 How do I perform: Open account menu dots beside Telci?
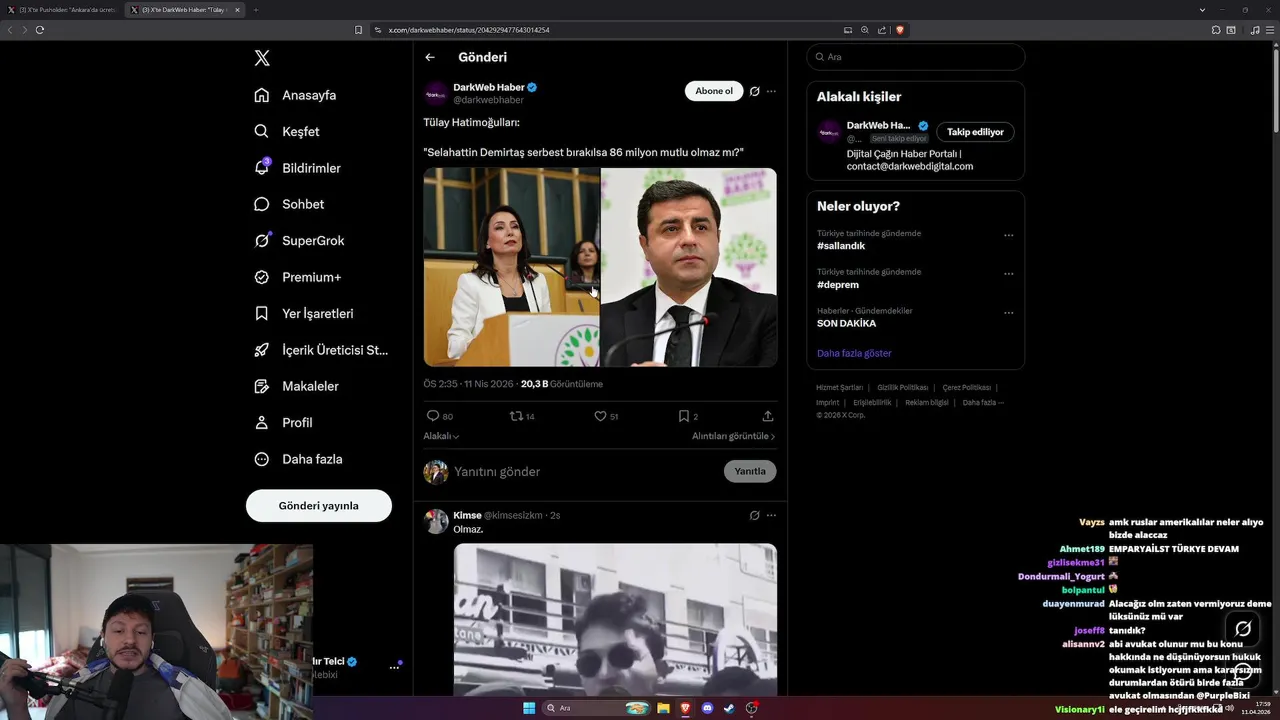pos(394,667)
